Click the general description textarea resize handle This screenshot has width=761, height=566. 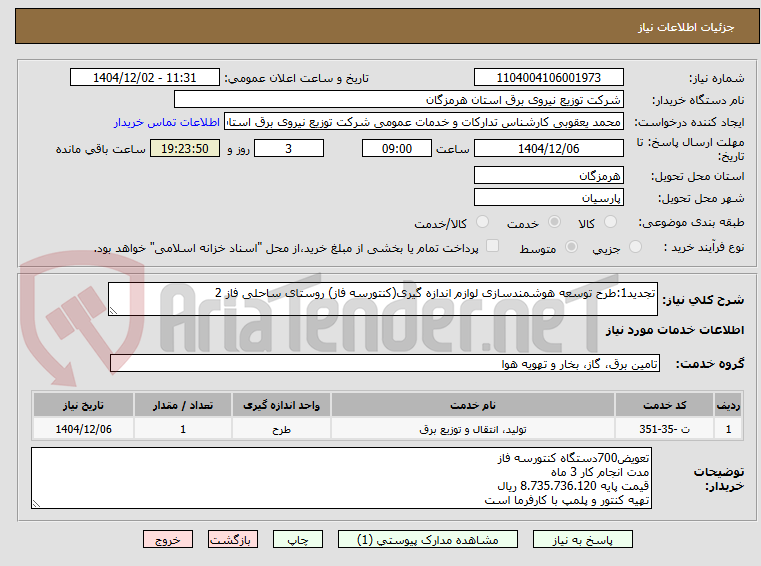coord(113,311)
